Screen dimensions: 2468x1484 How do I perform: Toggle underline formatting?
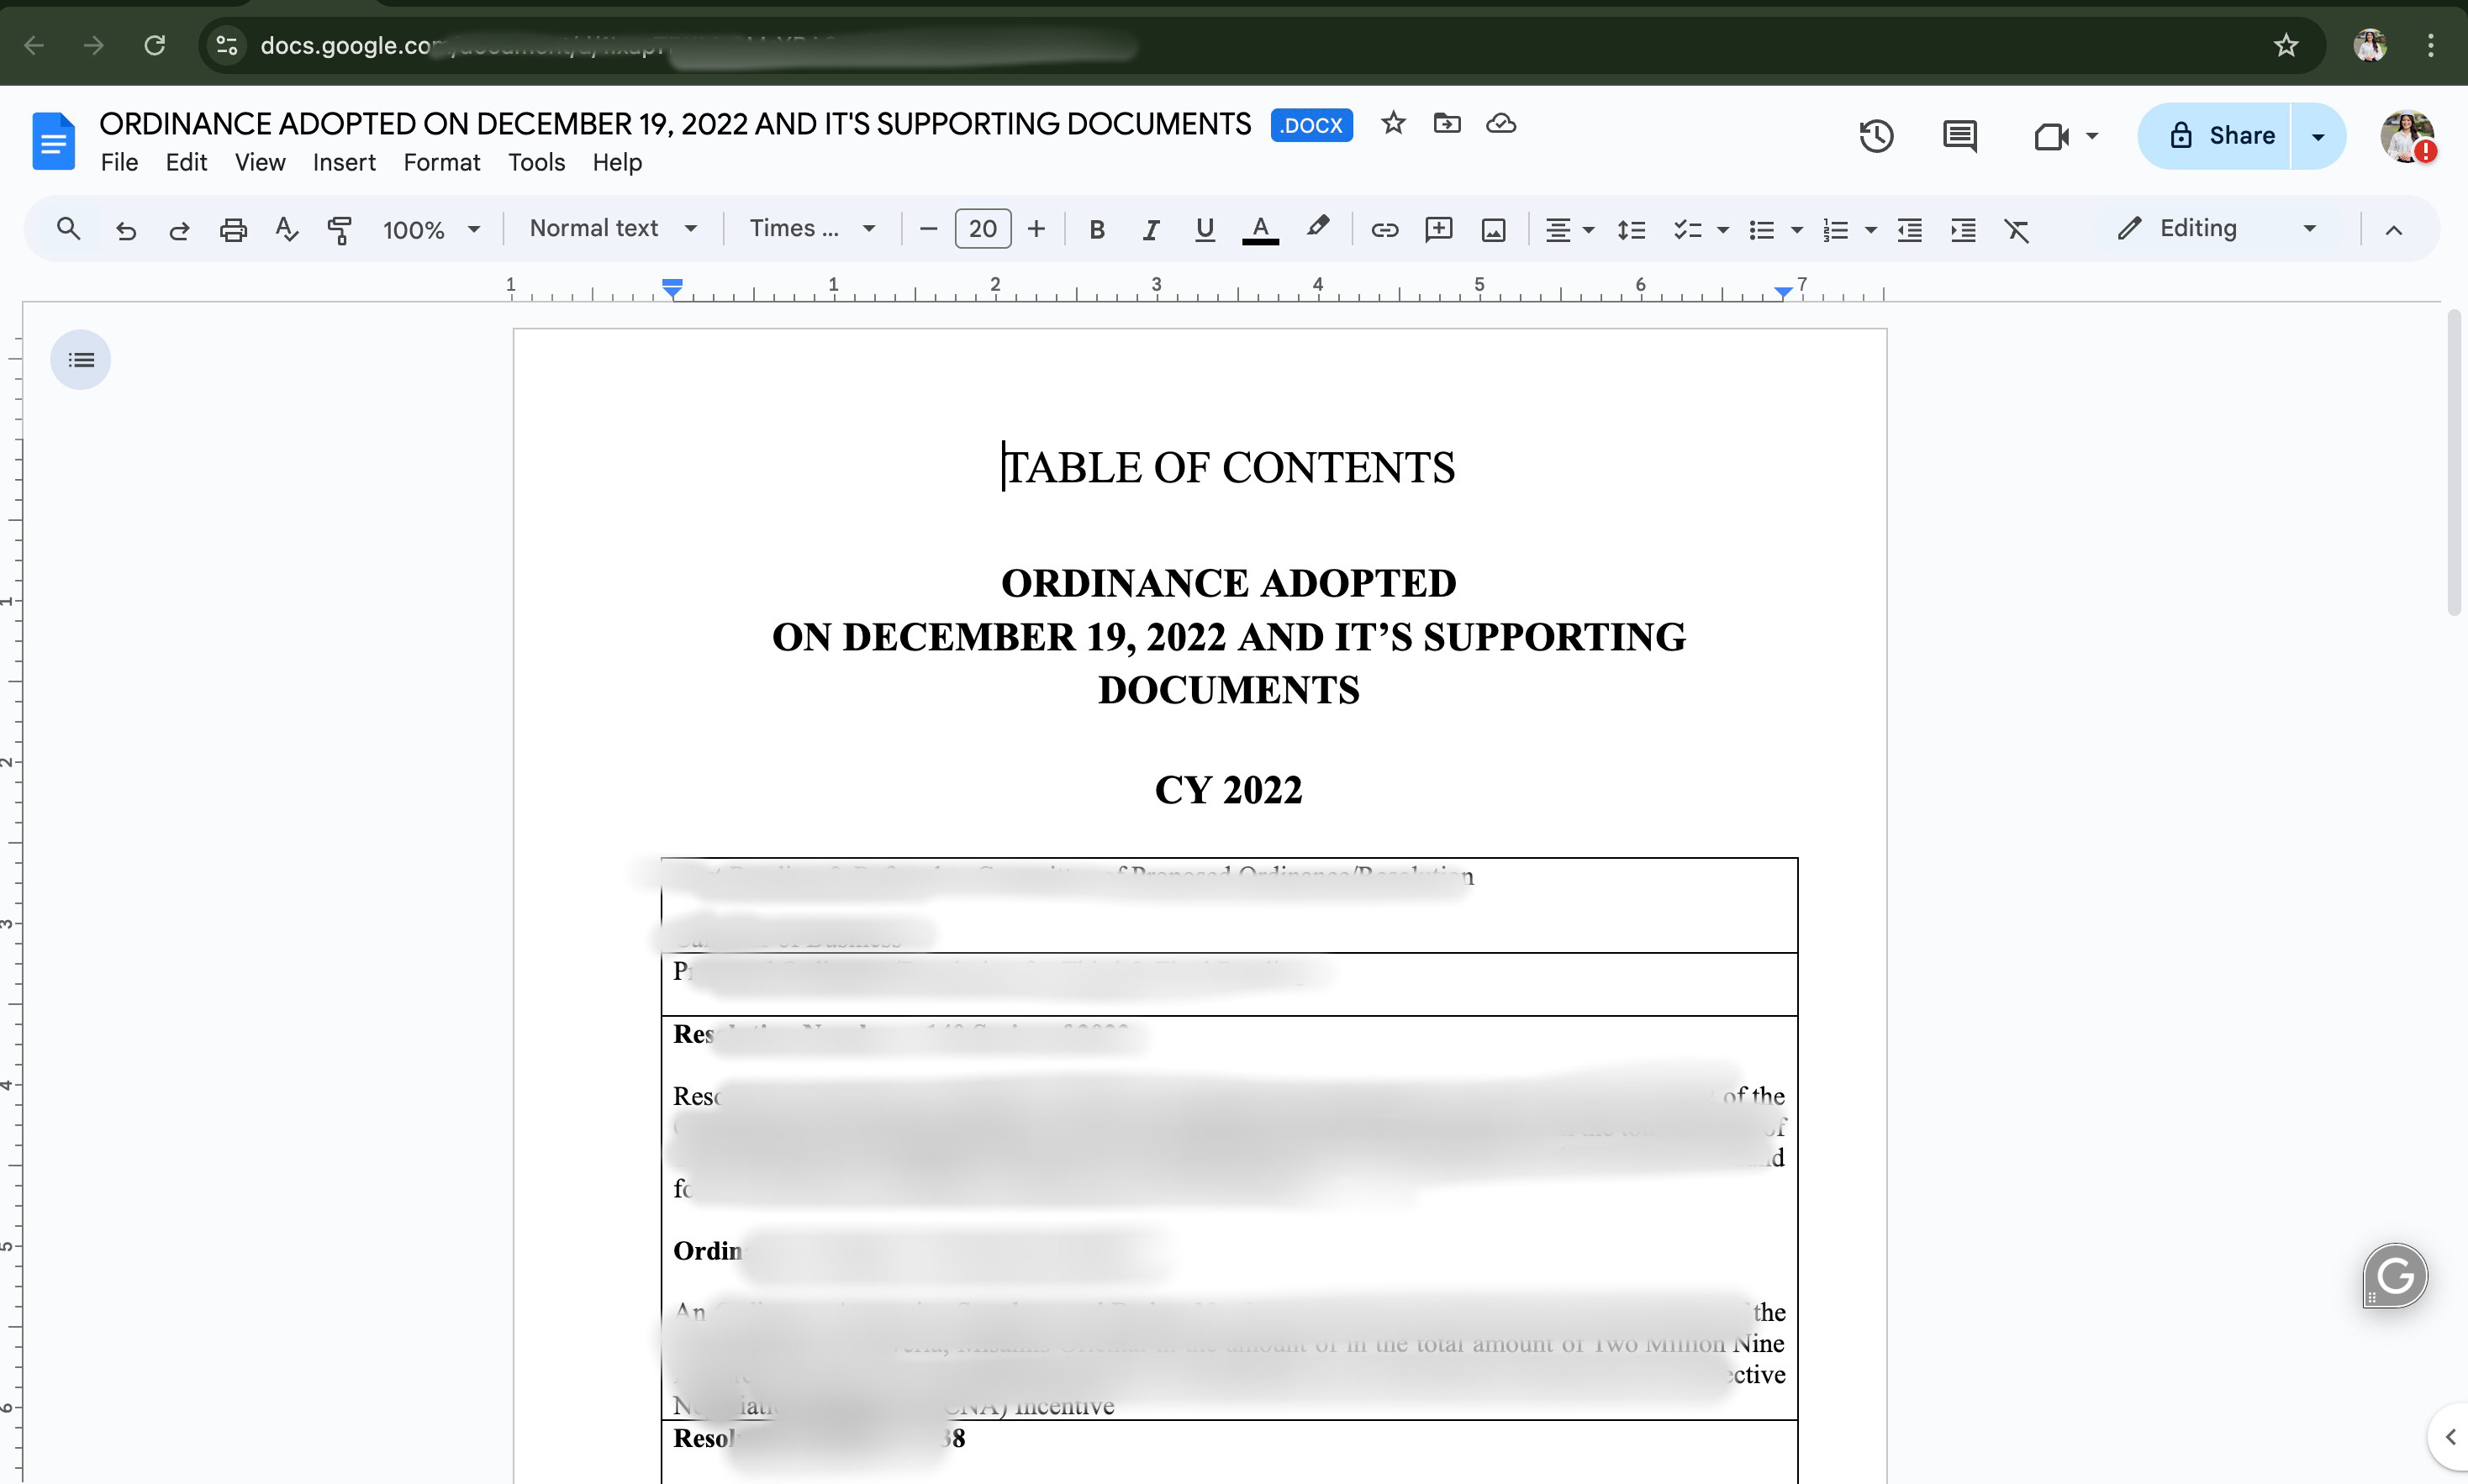[x=1205, y=230]
